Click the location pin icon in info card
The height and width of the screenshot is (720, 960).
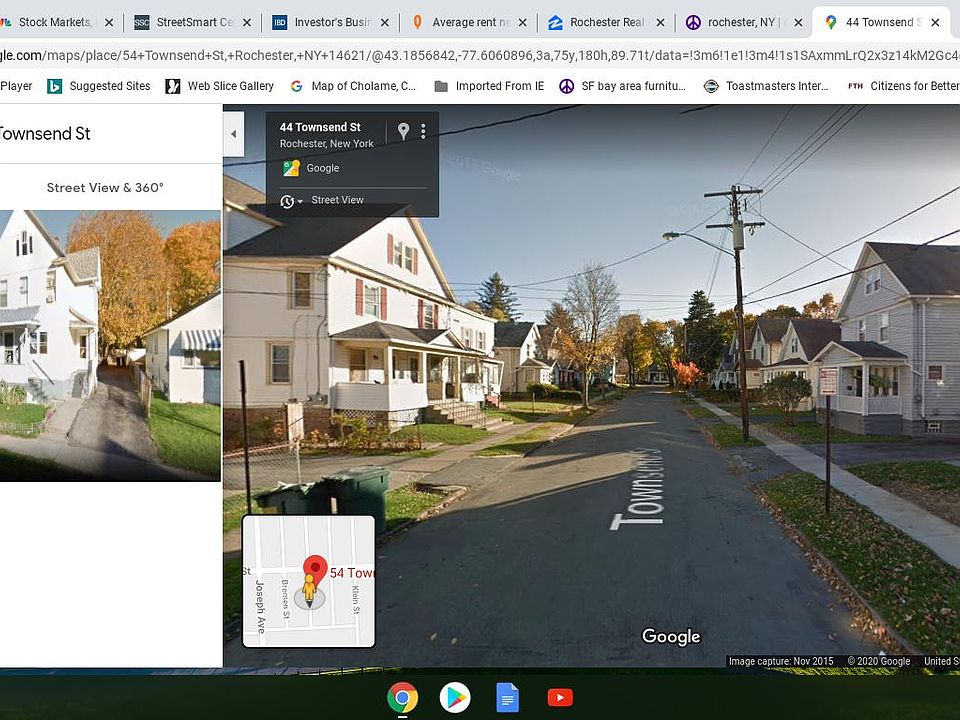(403, 131)
